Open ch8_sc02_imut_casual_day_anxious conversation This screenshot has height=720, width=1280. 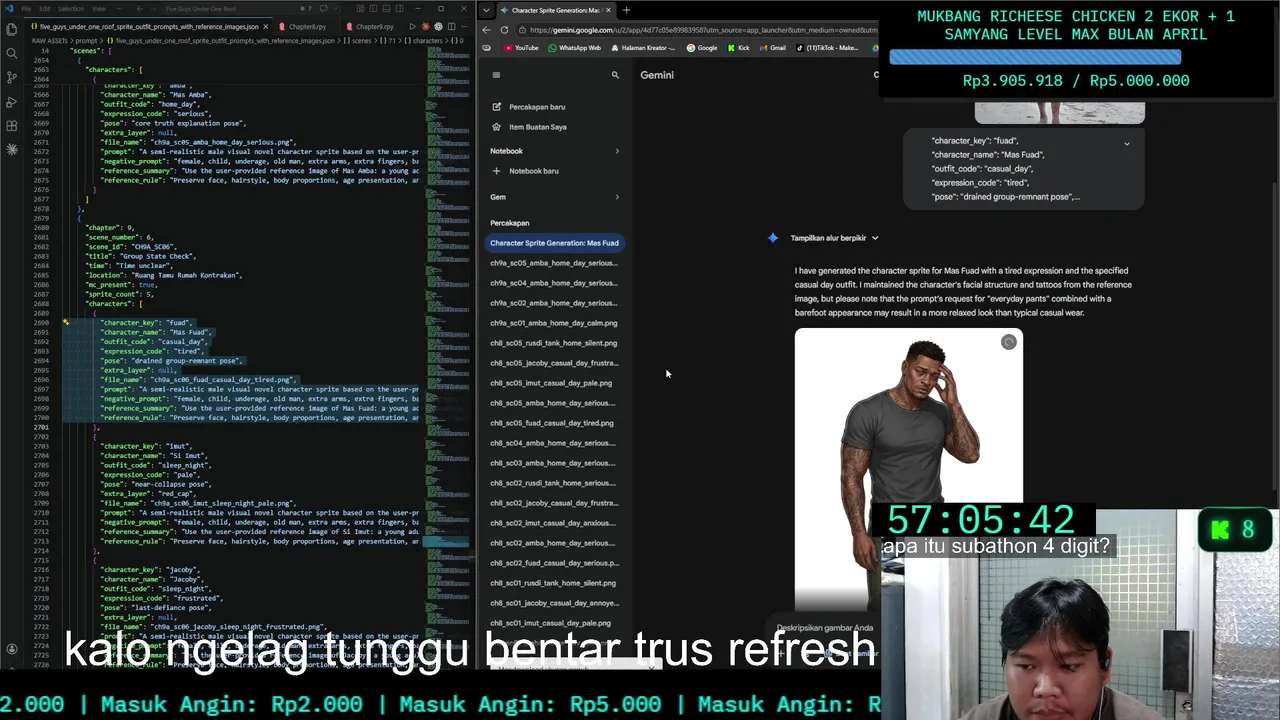[x=554, y=523]
